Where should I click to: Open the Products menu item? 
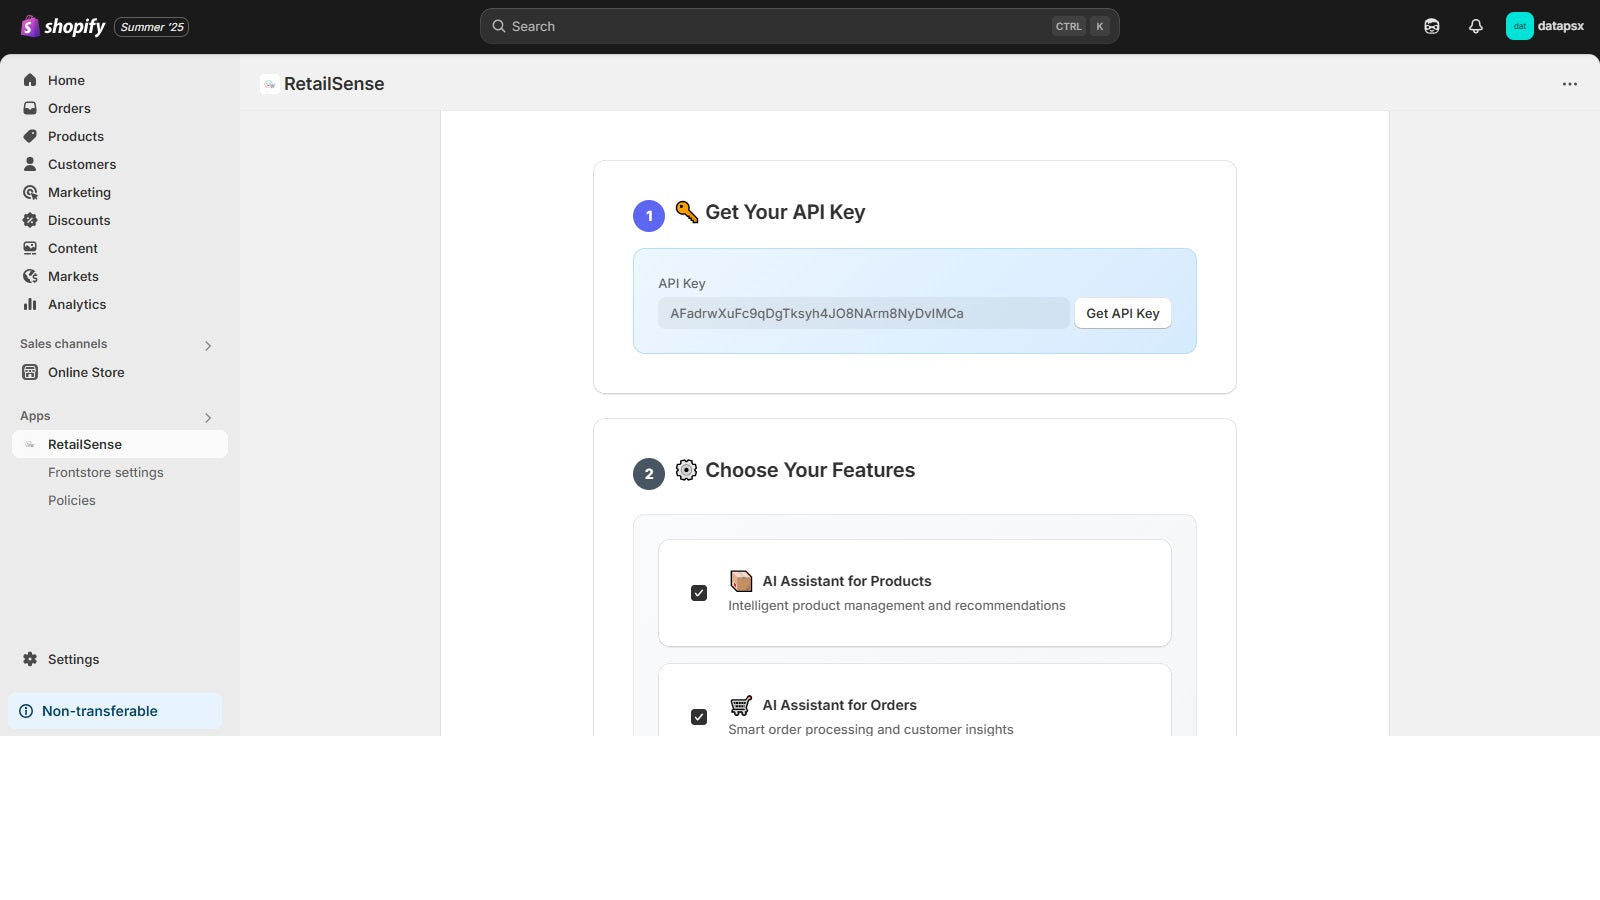coord(120,136)
